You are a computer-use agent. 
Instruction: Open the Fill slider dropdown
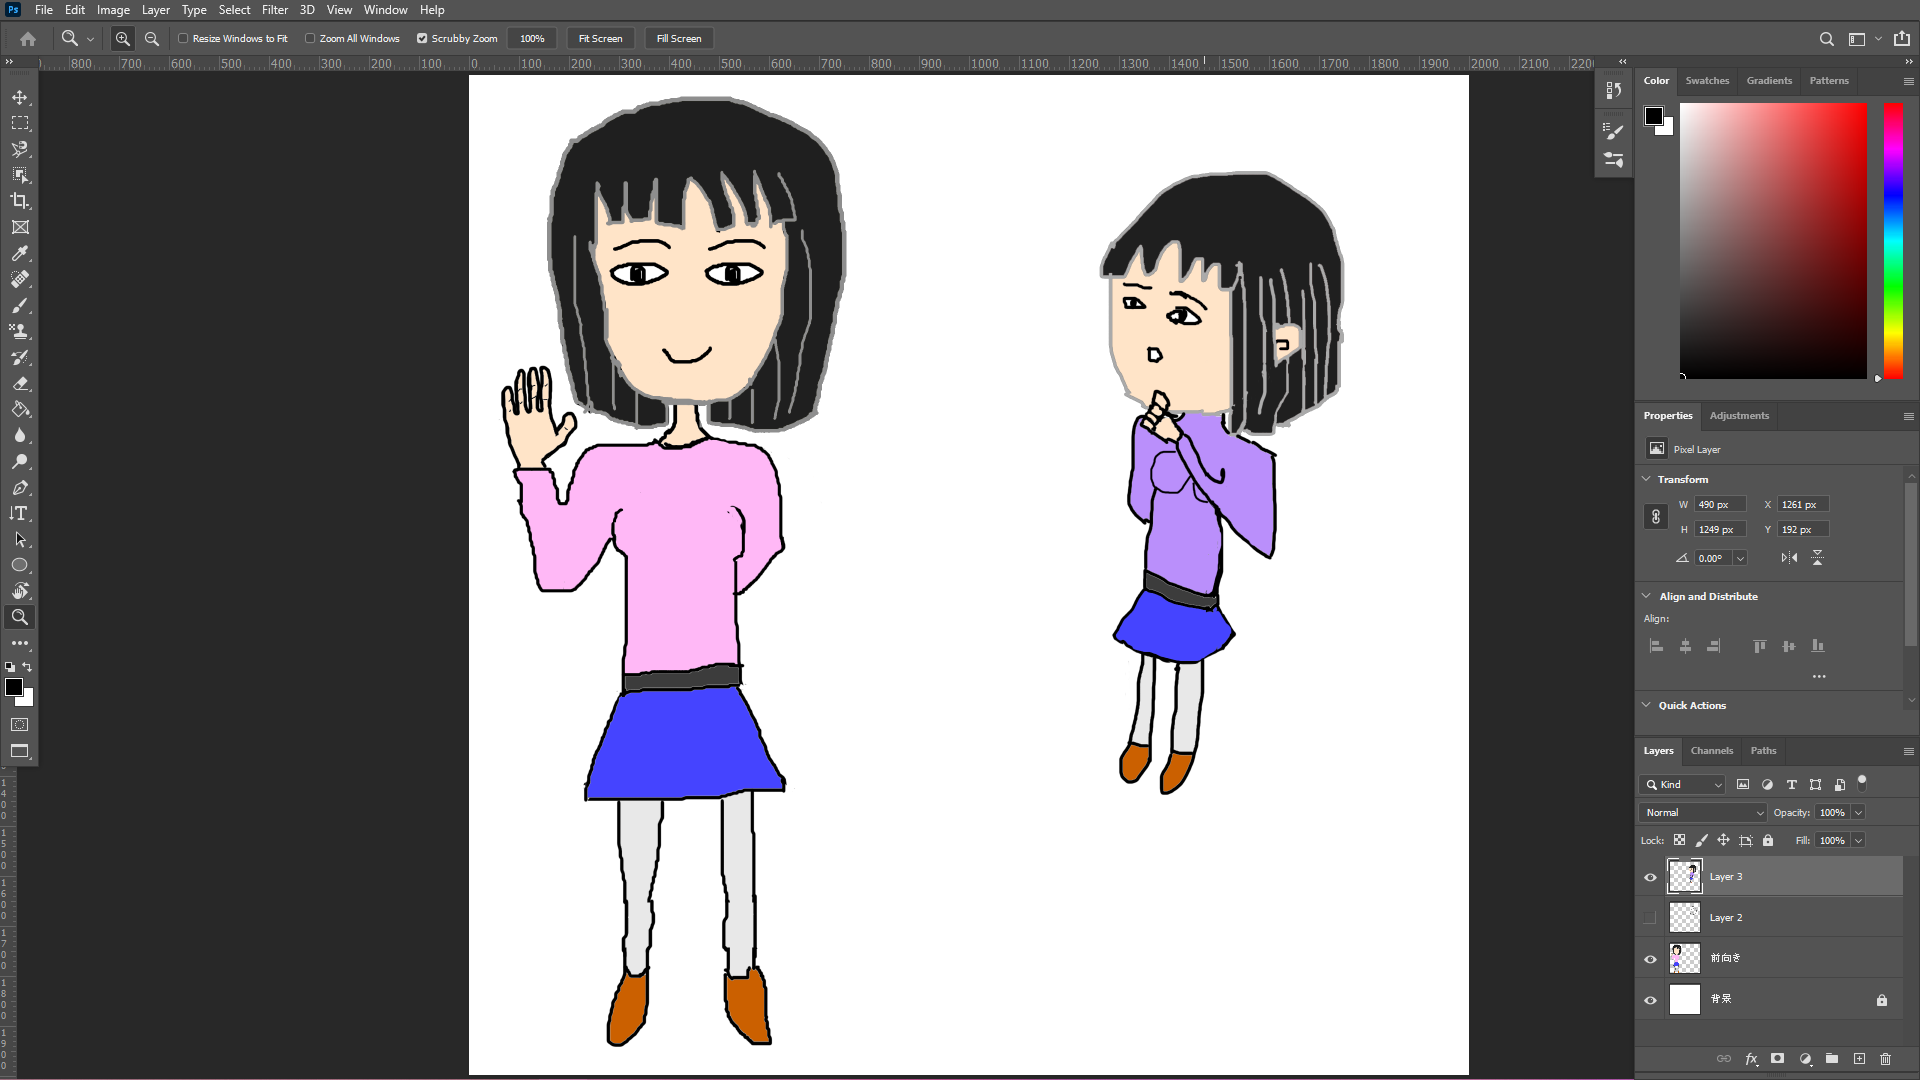coord(1859,840)
